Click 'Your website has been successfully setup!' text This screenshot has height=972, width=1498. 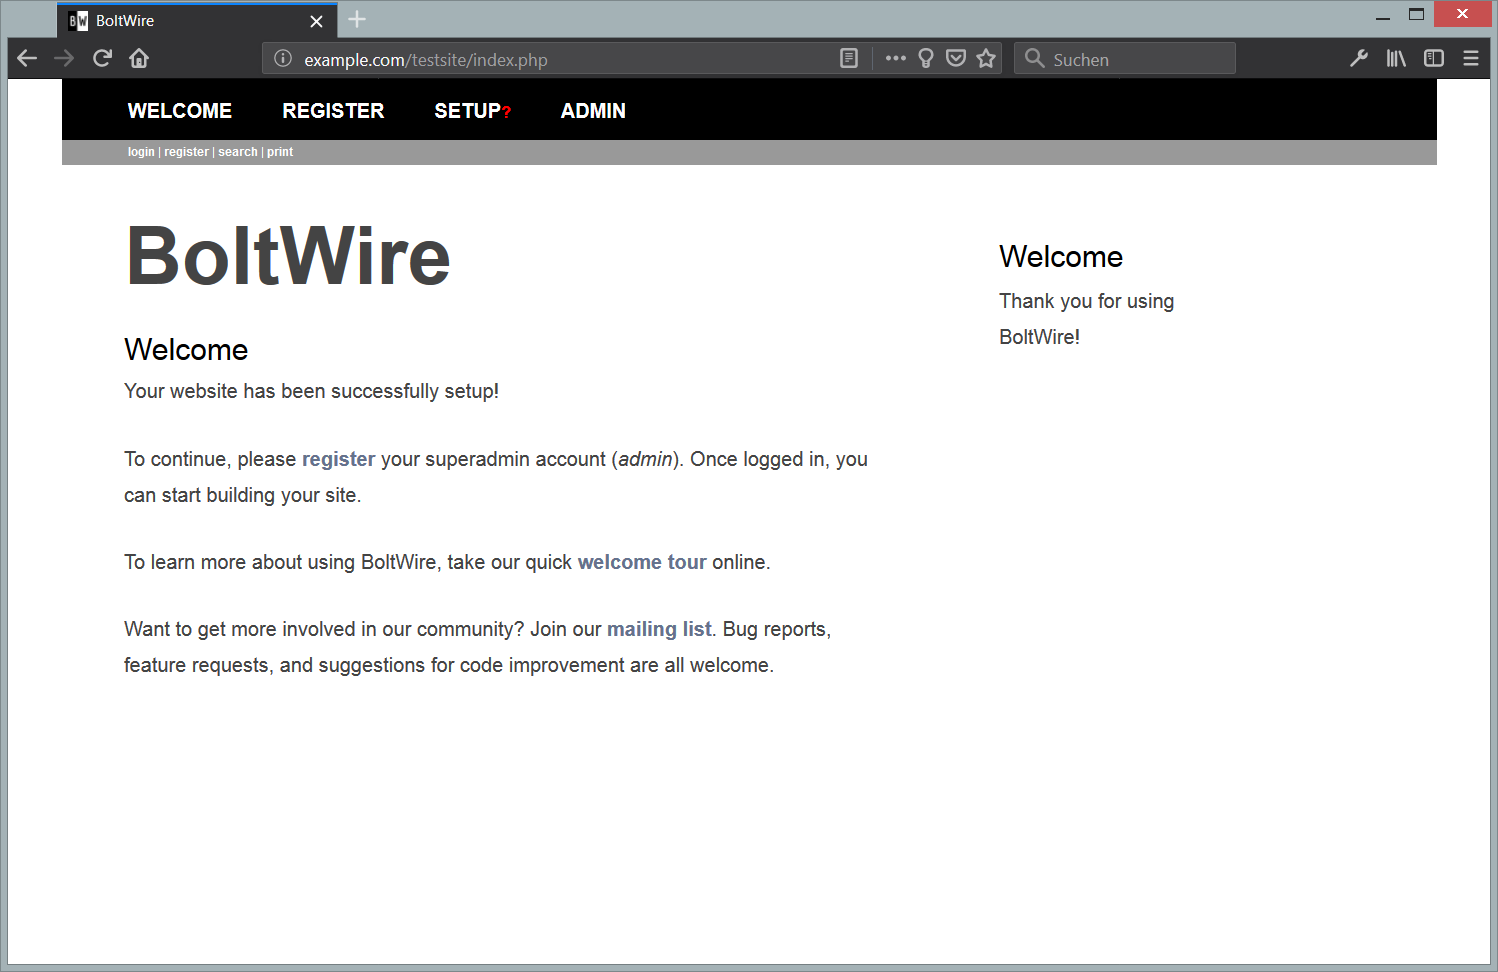[x=311, y=391]
